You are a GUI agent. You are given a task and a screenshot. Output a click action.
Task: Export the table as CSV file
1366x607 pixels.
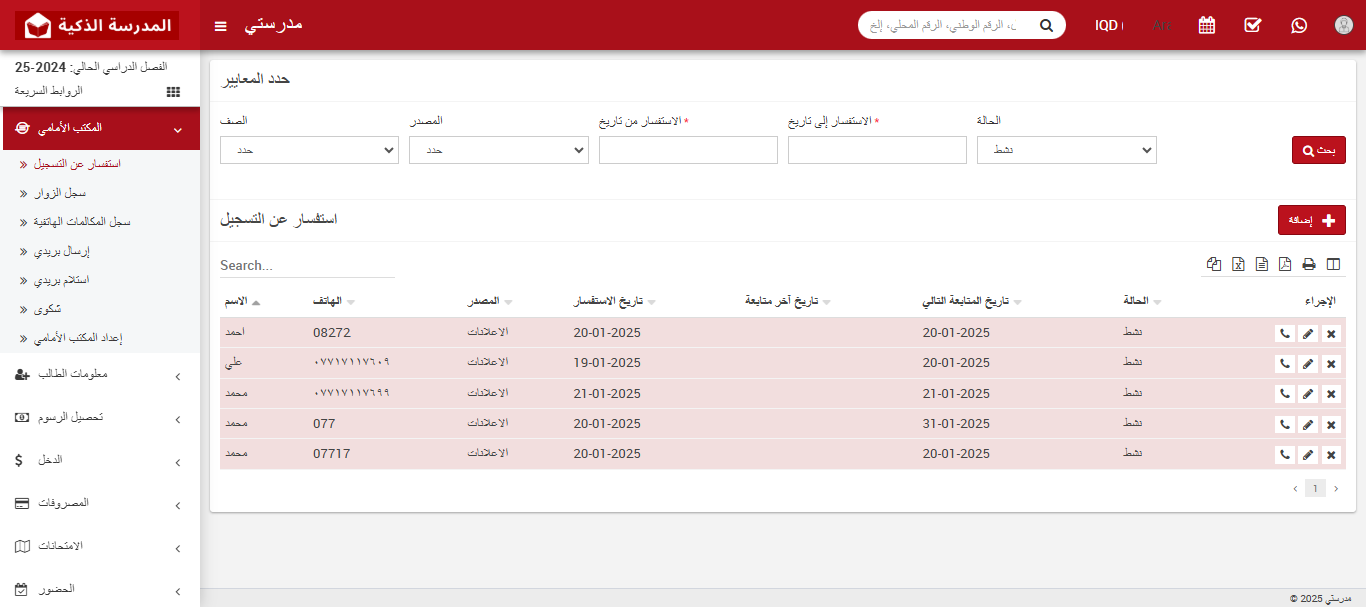1261,264
